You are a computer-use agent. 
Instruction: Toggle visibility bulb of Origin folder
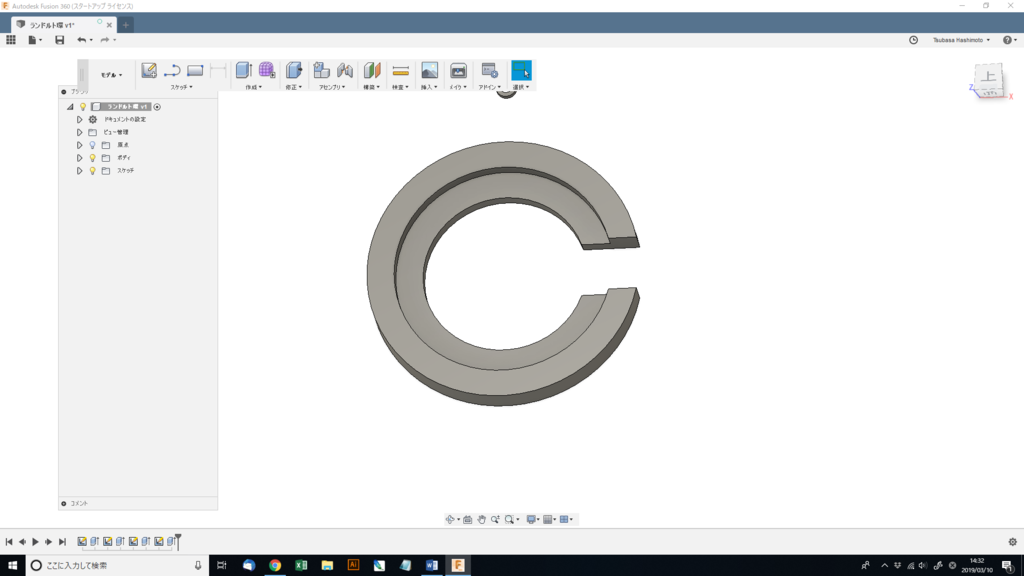(93, 145)
